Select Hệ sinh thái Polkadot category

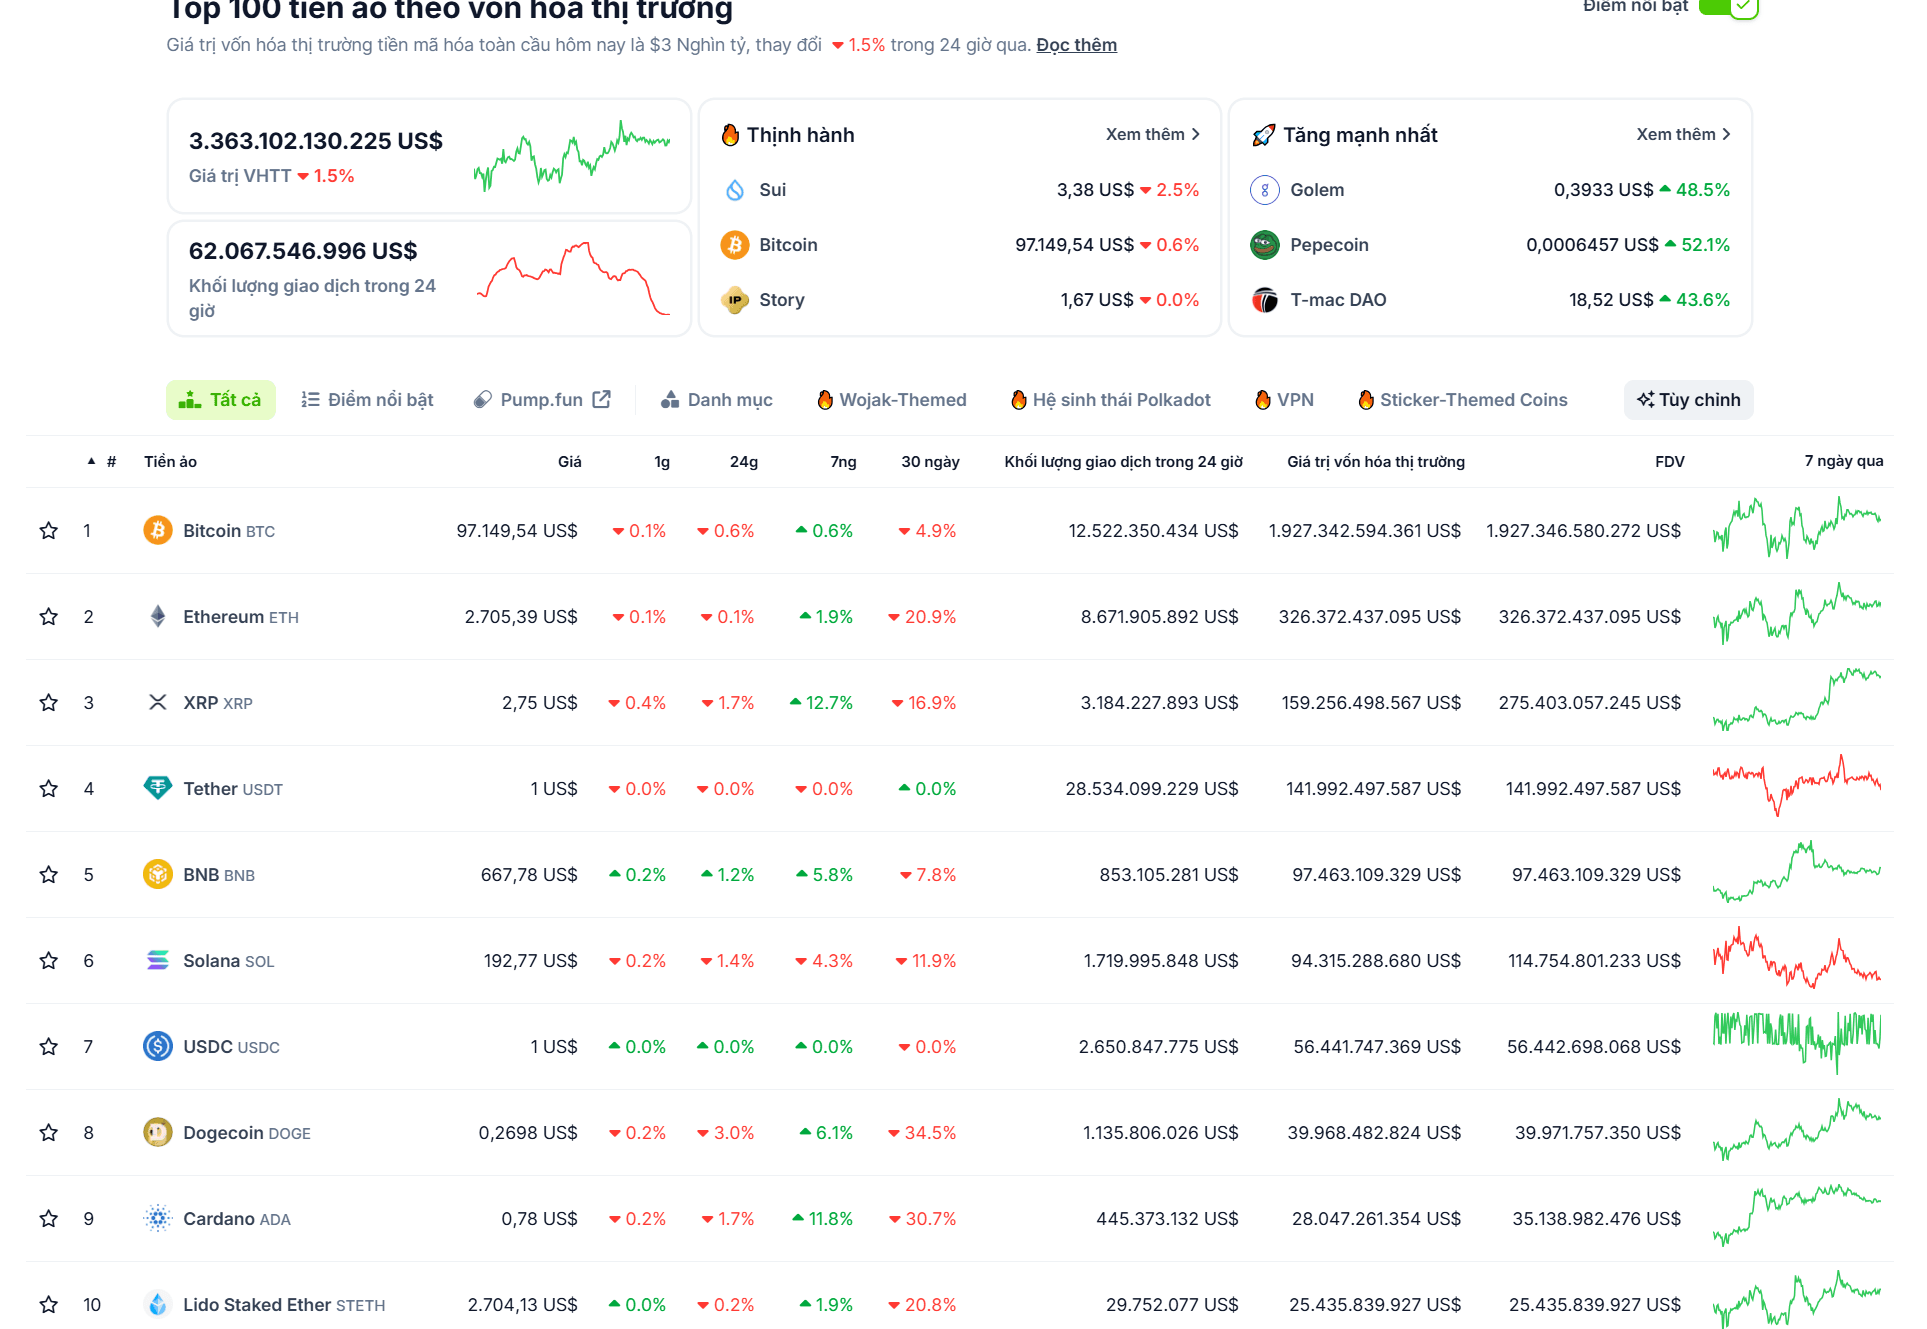pos(1111,400)
